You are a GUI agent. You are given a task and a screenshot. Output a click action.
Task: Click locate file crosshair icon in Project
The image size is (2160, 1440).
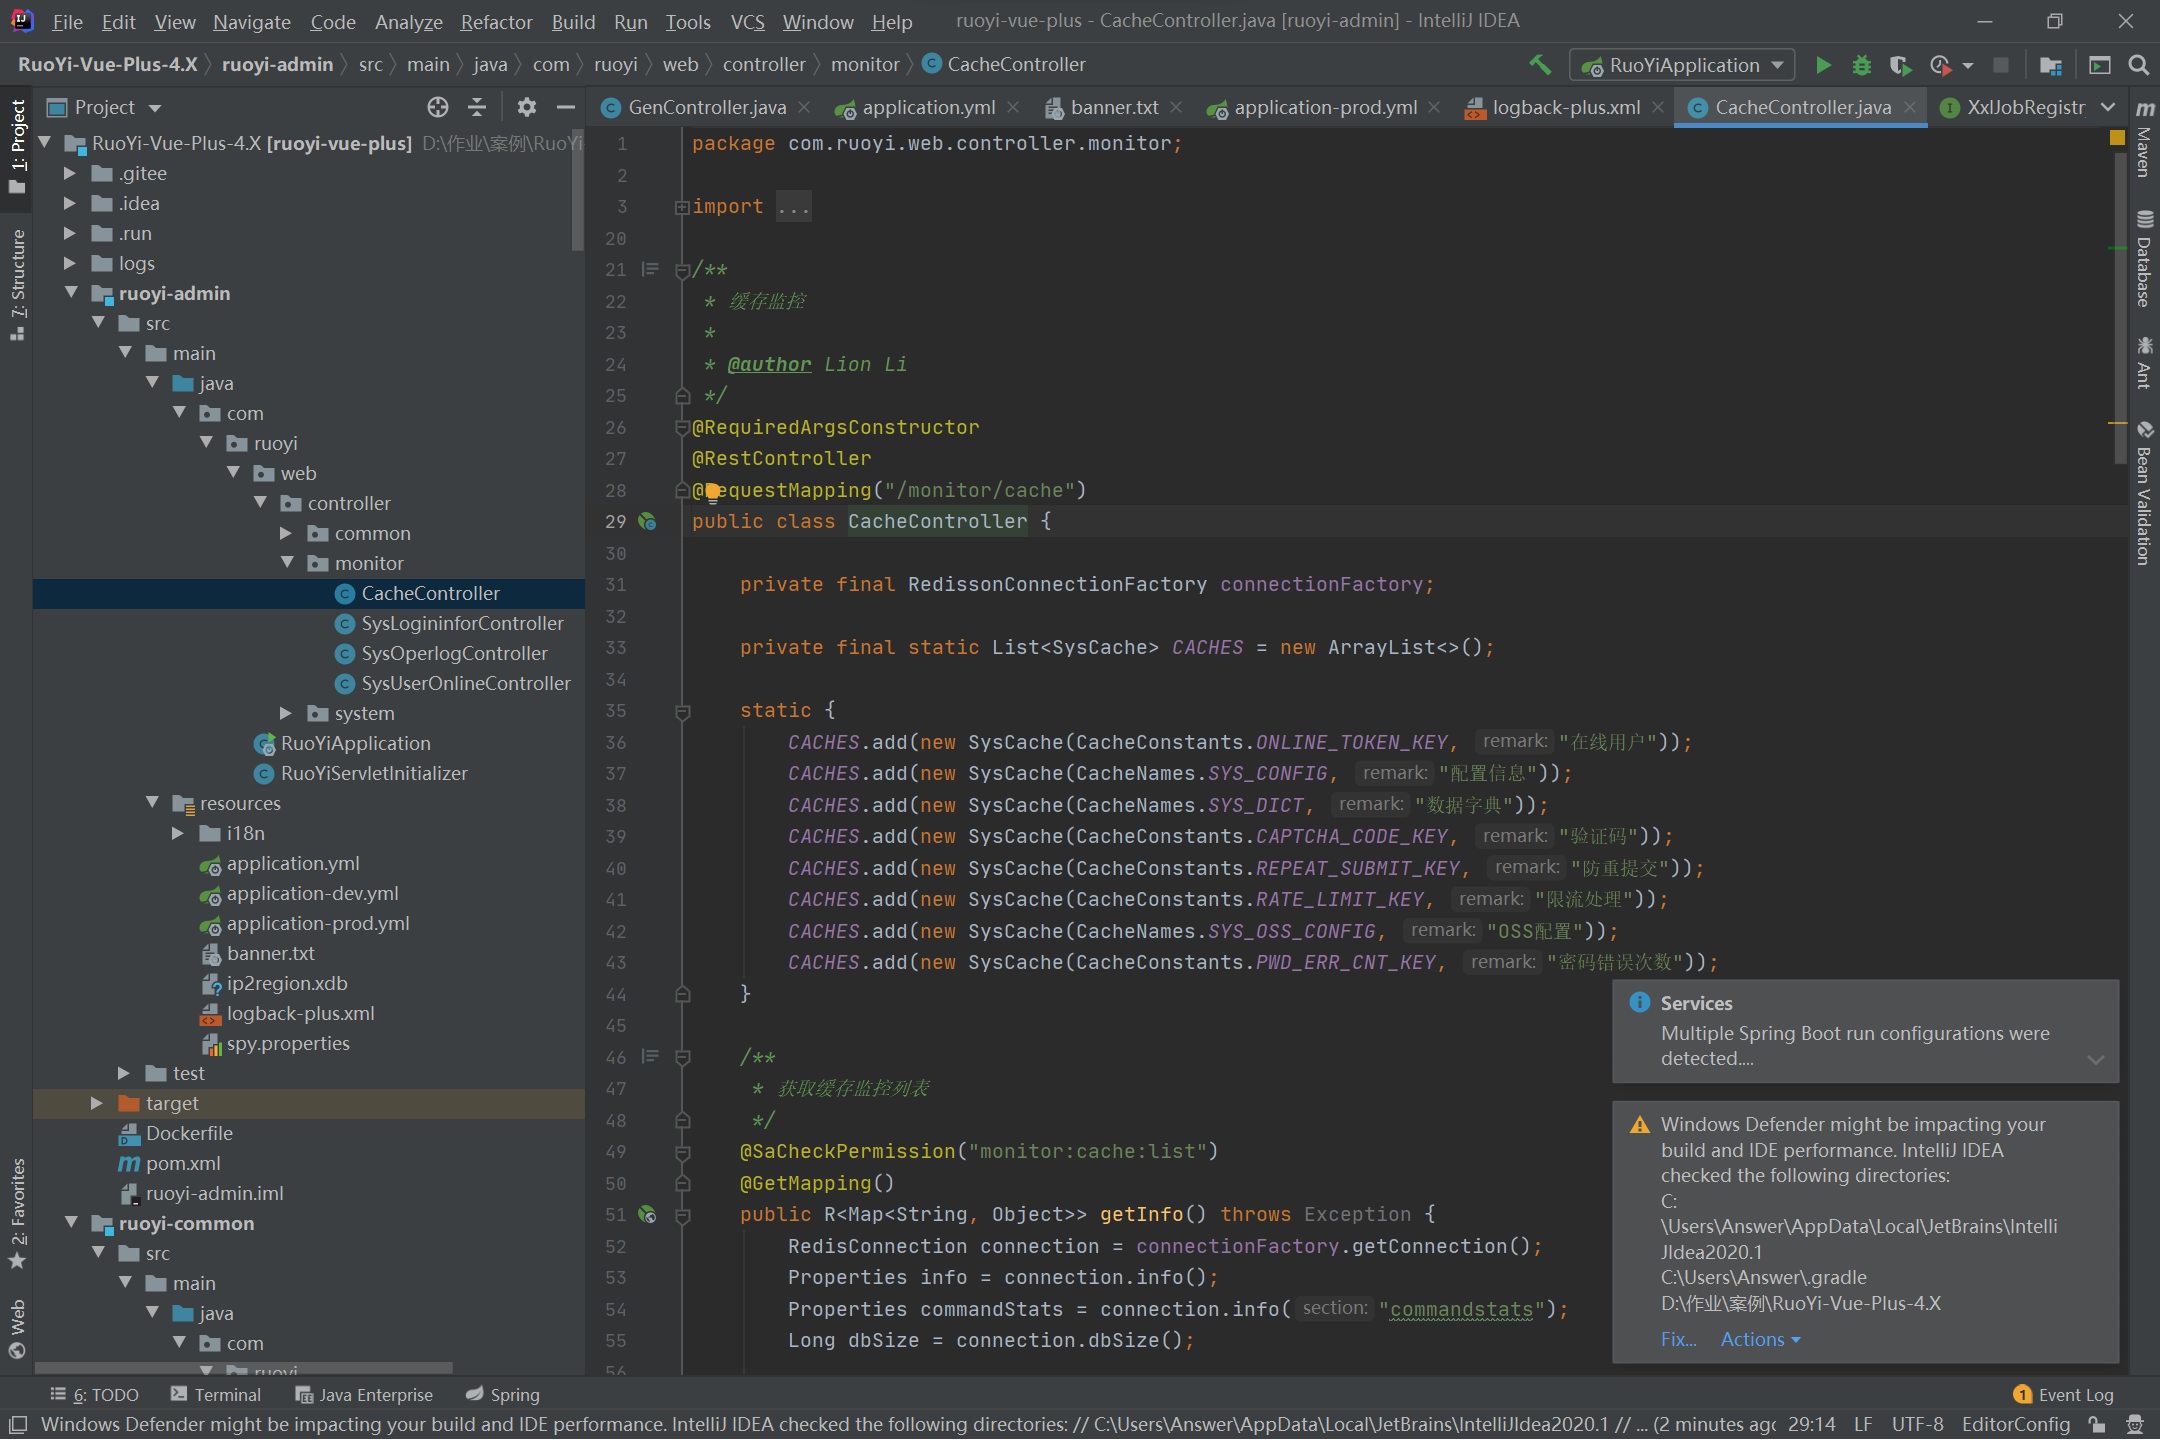pyautogui.click(x=437, y=107)
